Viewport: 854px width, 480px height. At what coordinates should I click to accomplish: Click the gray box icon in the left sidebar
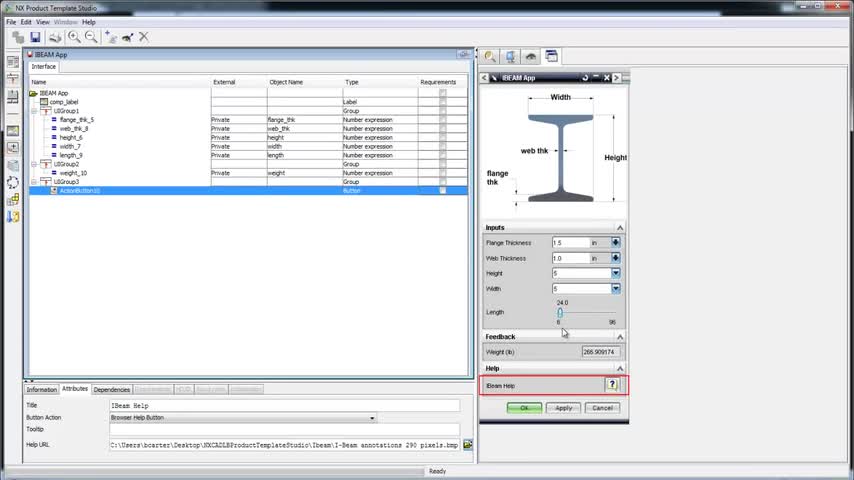[13, 165]
